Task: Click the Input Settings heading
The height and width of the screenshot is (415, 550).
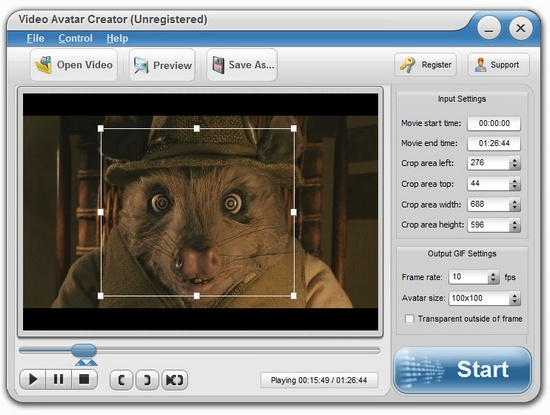Action: click(x=462, y=99)
